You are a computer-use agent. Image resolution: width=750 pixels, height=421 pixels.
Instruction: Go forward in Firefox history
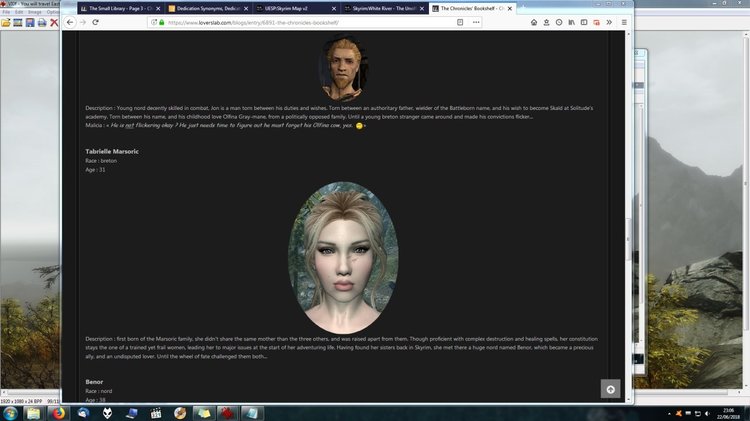point(83,22)
